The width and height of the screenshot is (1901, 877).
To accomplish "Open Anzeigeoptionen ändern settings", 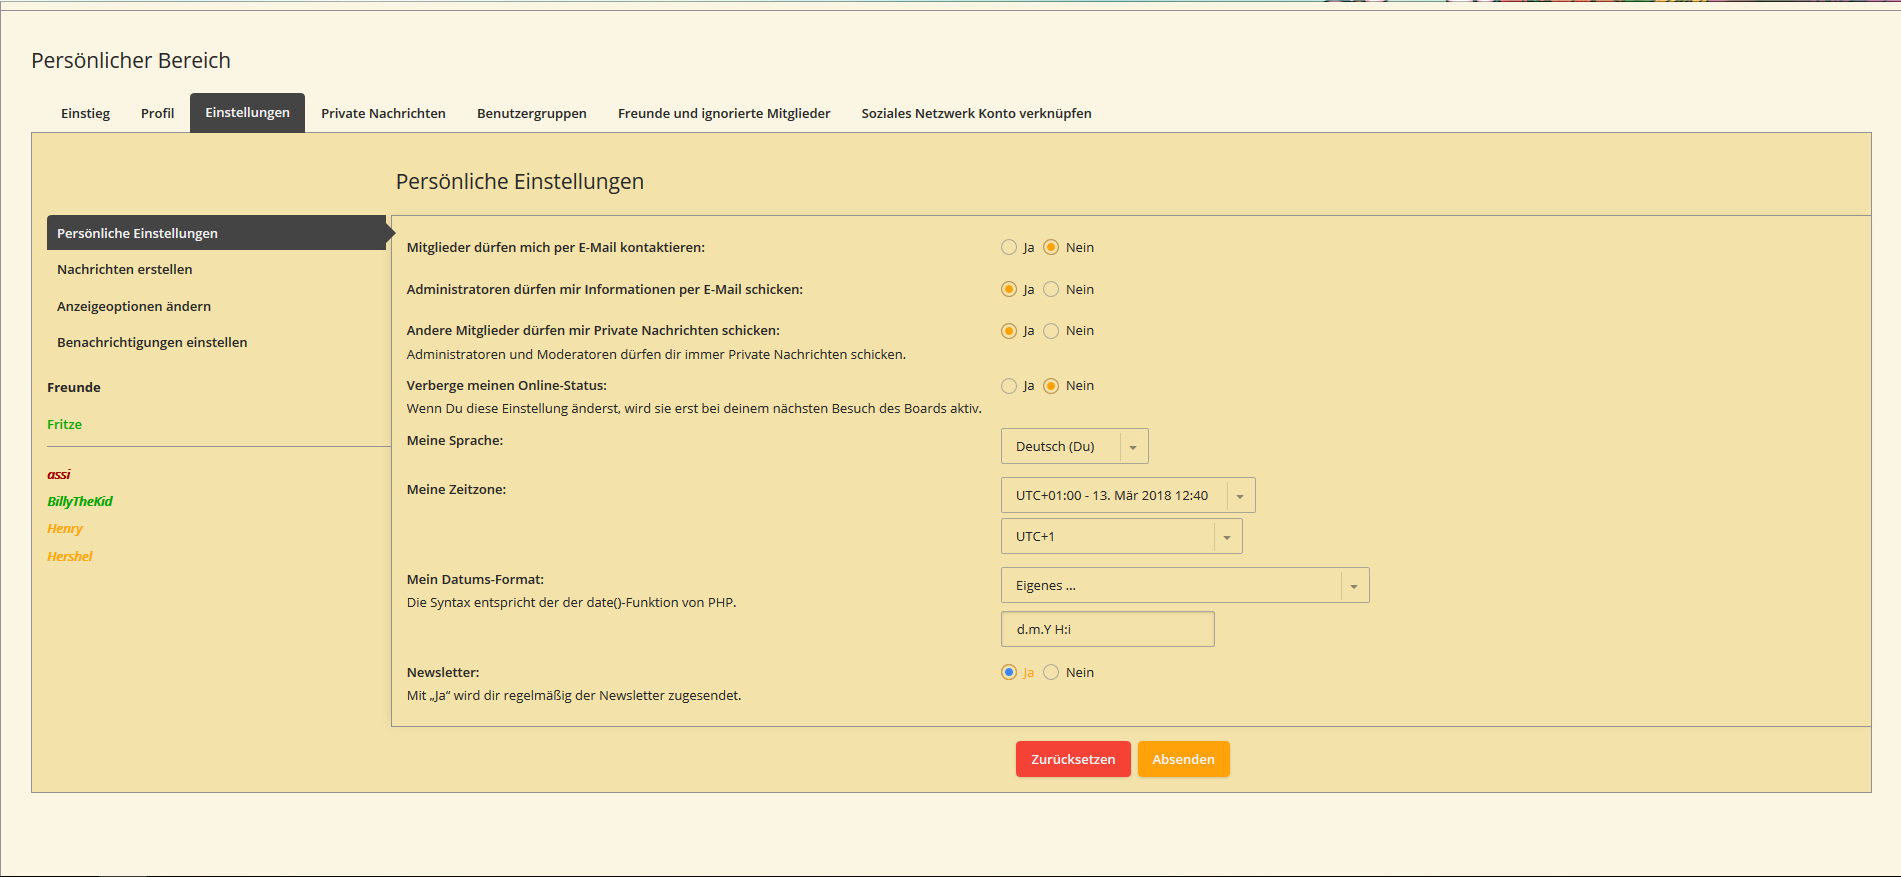I will click(134, 306).
